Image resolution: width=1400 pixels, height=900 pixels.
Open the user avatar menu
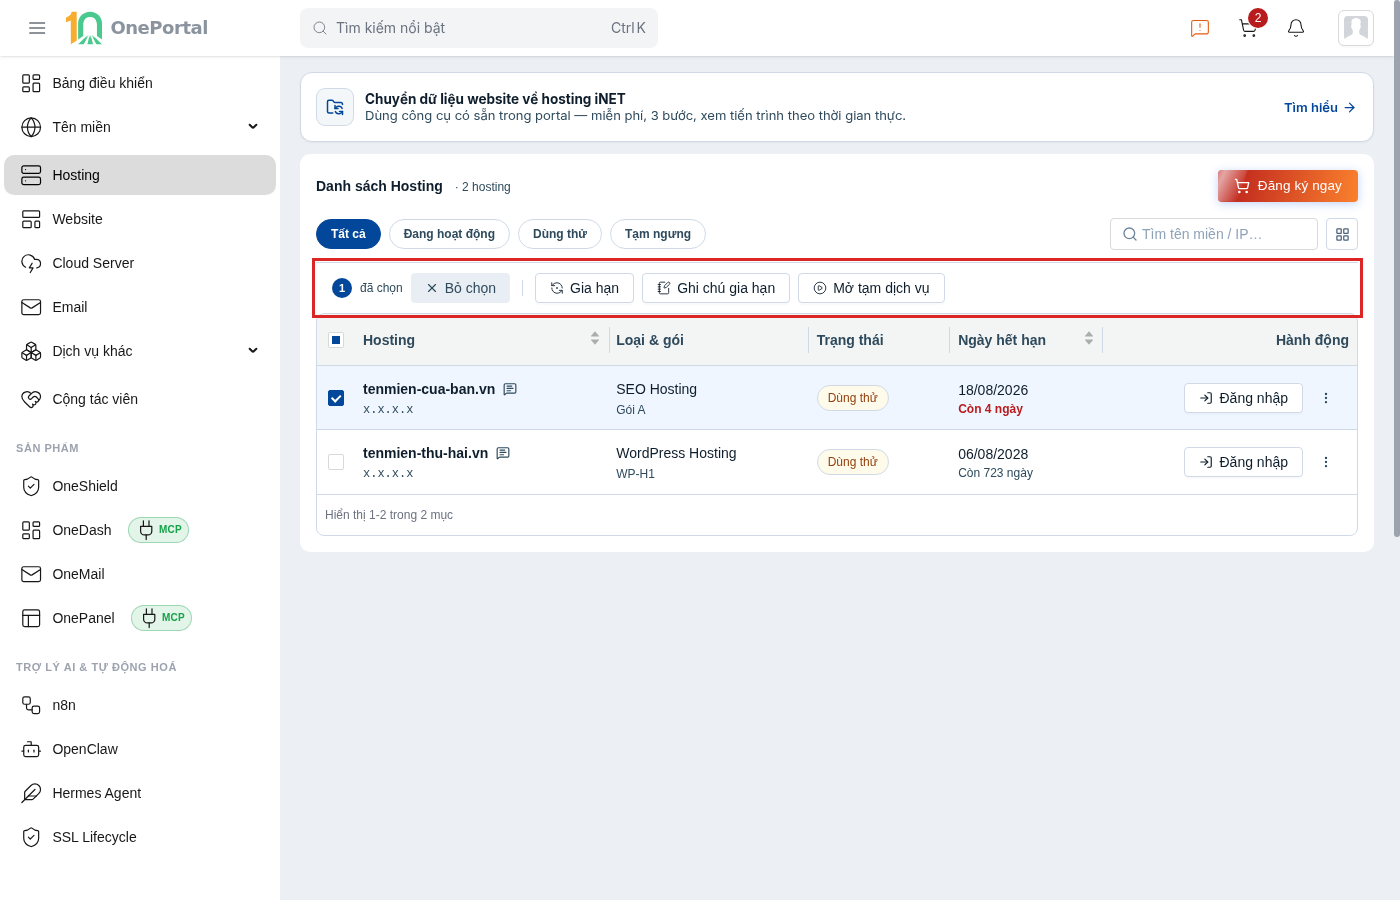tap(1356, 28)
